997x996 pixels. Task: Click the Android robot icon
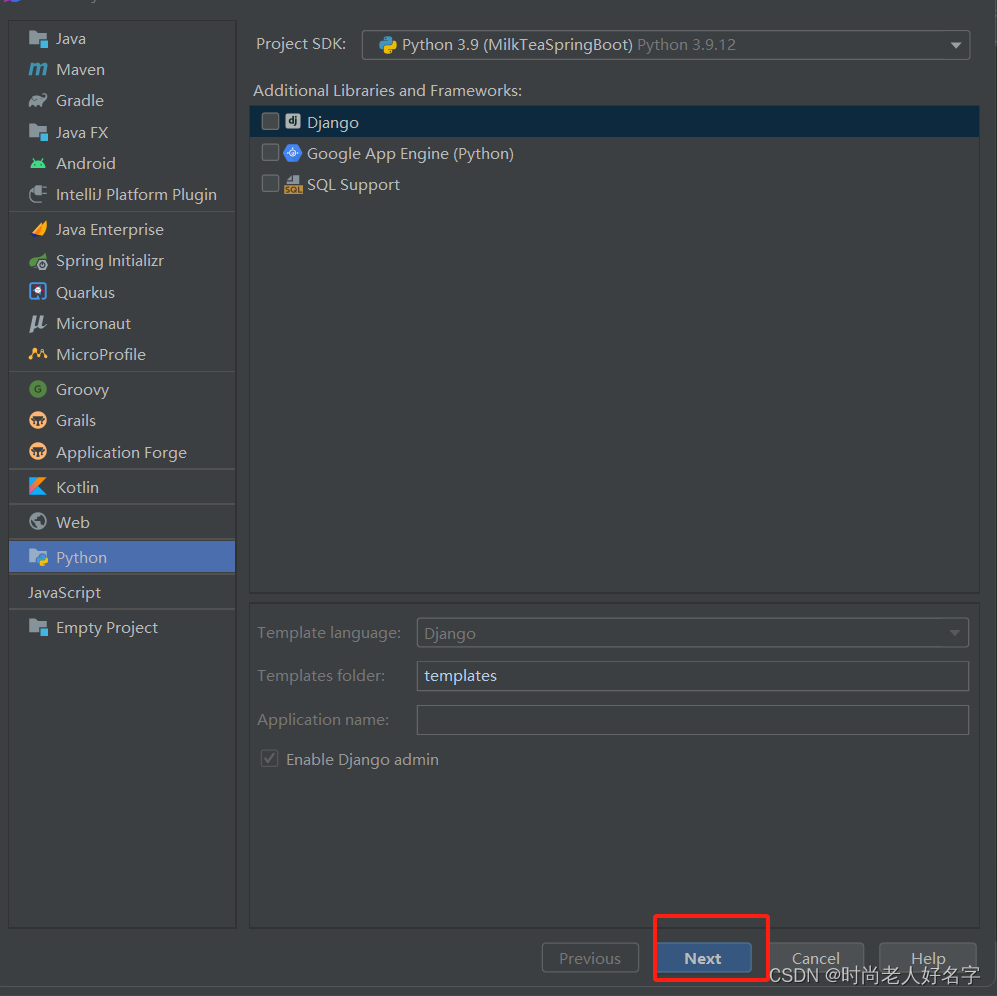pos(38,163)
